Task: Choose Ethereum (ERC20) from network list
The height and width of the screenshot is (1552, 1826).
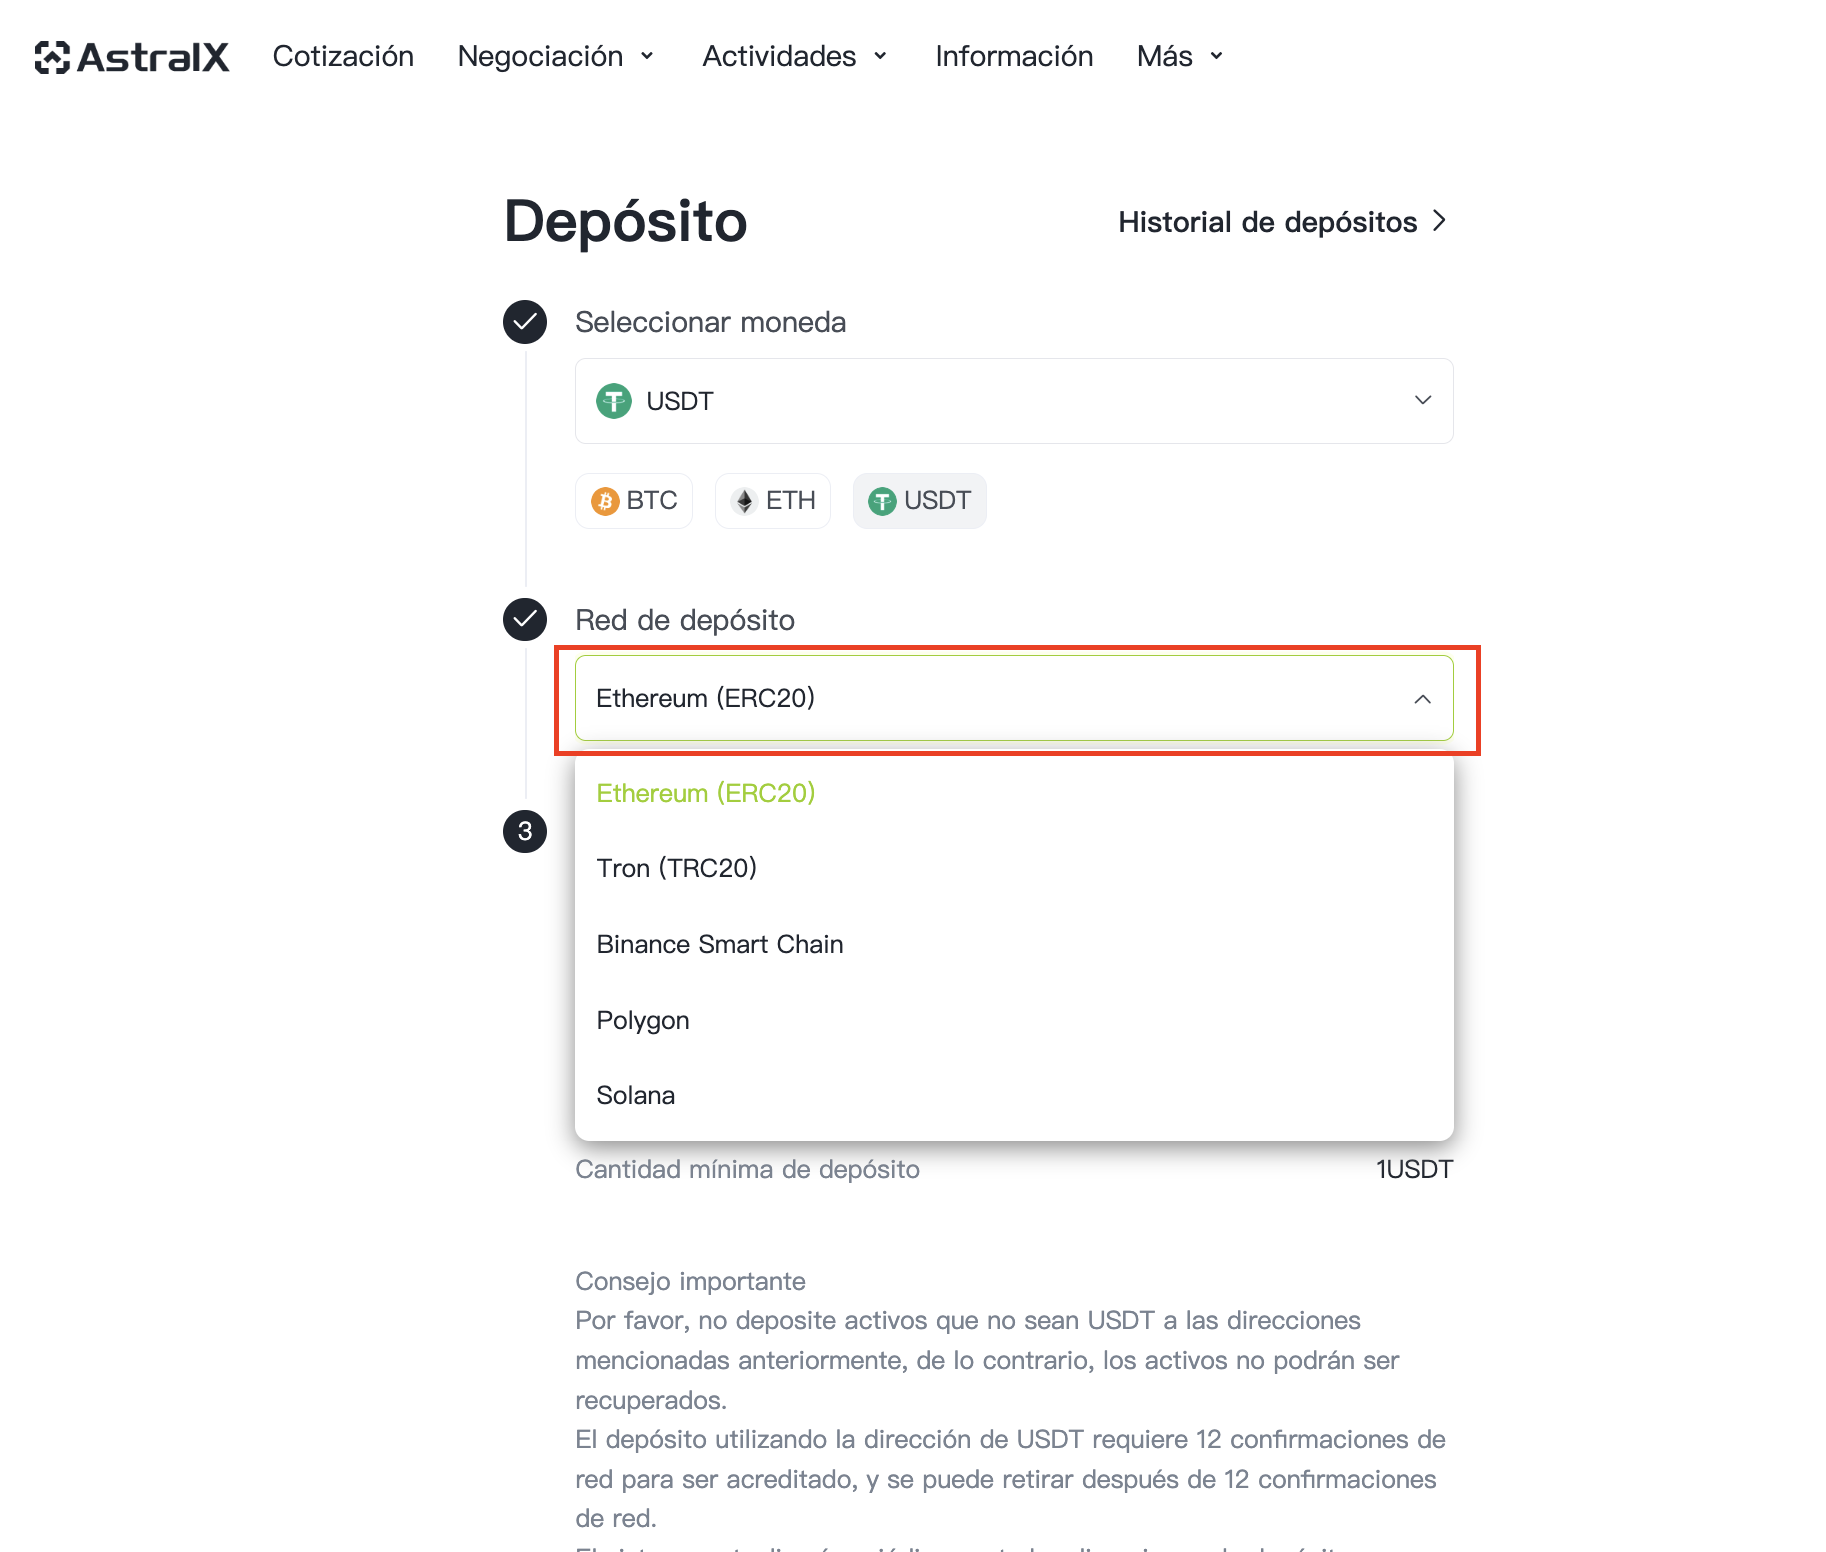Action: [x=1014, y=793]
